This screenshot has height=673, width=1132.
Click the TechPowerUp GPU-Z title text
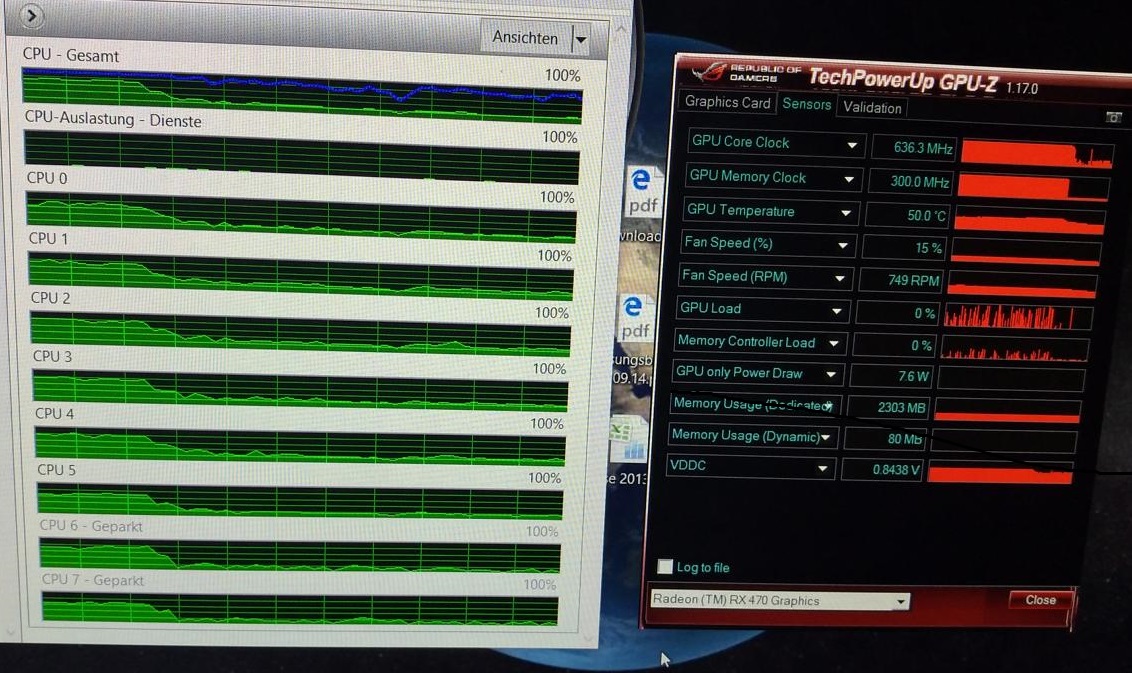tap(903, 79)
